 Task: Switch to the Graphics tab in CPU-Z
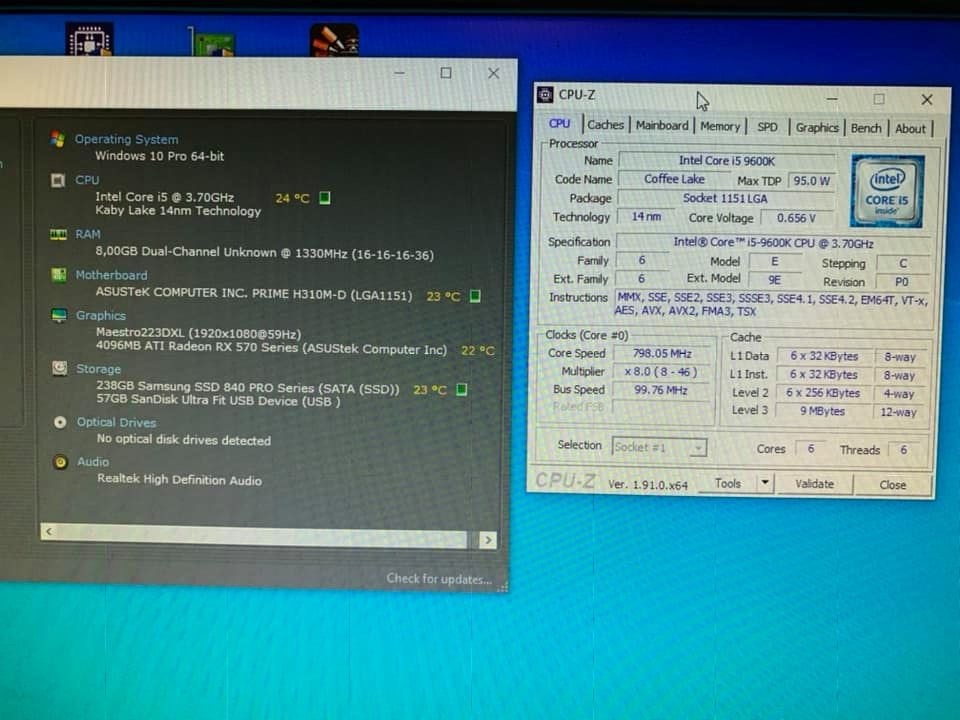tap(817, 127)
